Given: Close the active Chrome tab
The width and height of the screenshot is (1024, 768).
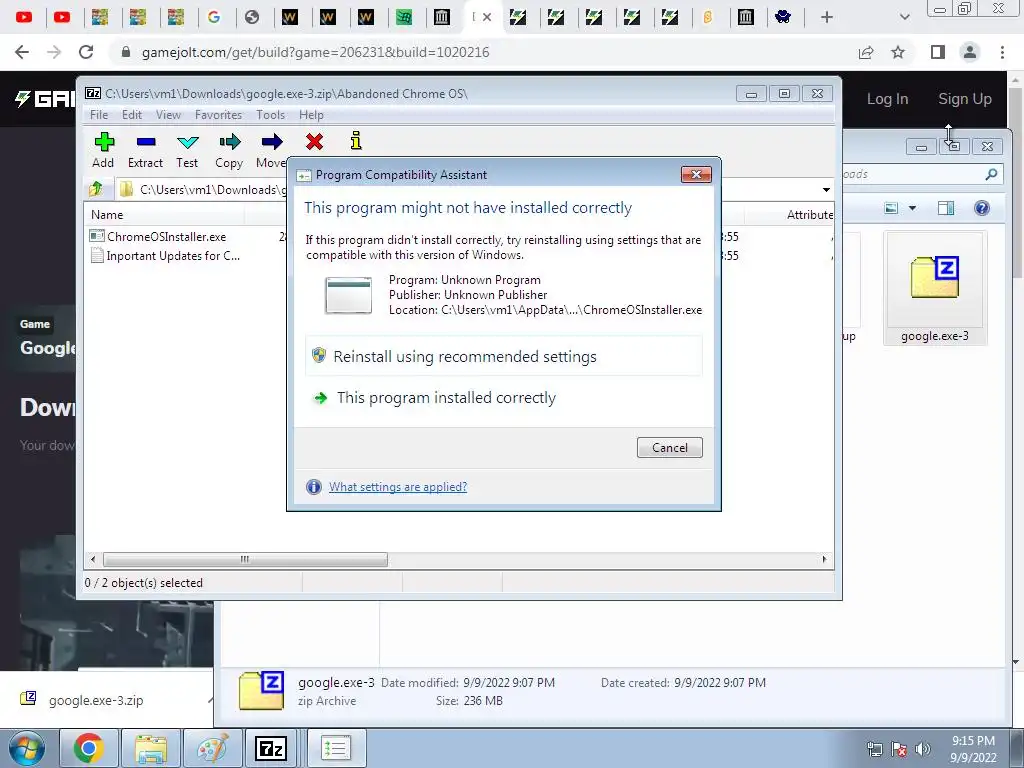Looking at the screenshot, I should pos(487,18).
